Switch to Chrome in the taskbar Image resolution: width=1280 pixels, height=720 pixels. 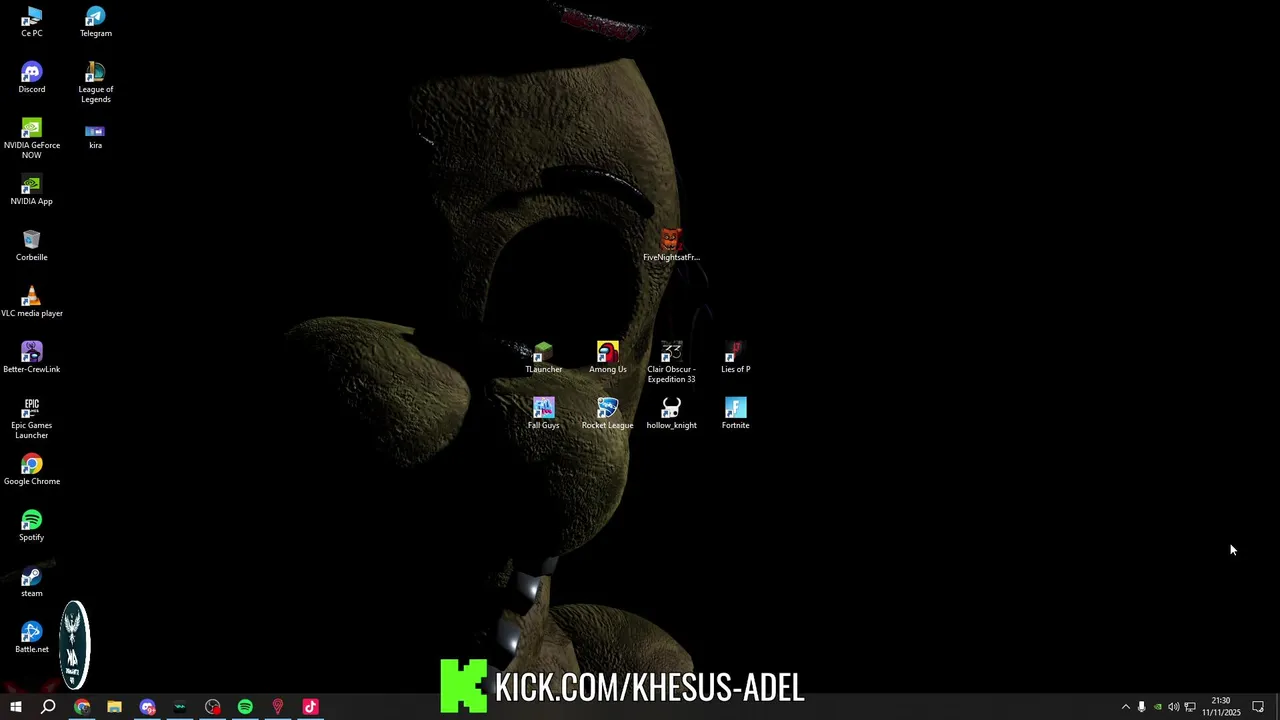(x=82, y=707)
